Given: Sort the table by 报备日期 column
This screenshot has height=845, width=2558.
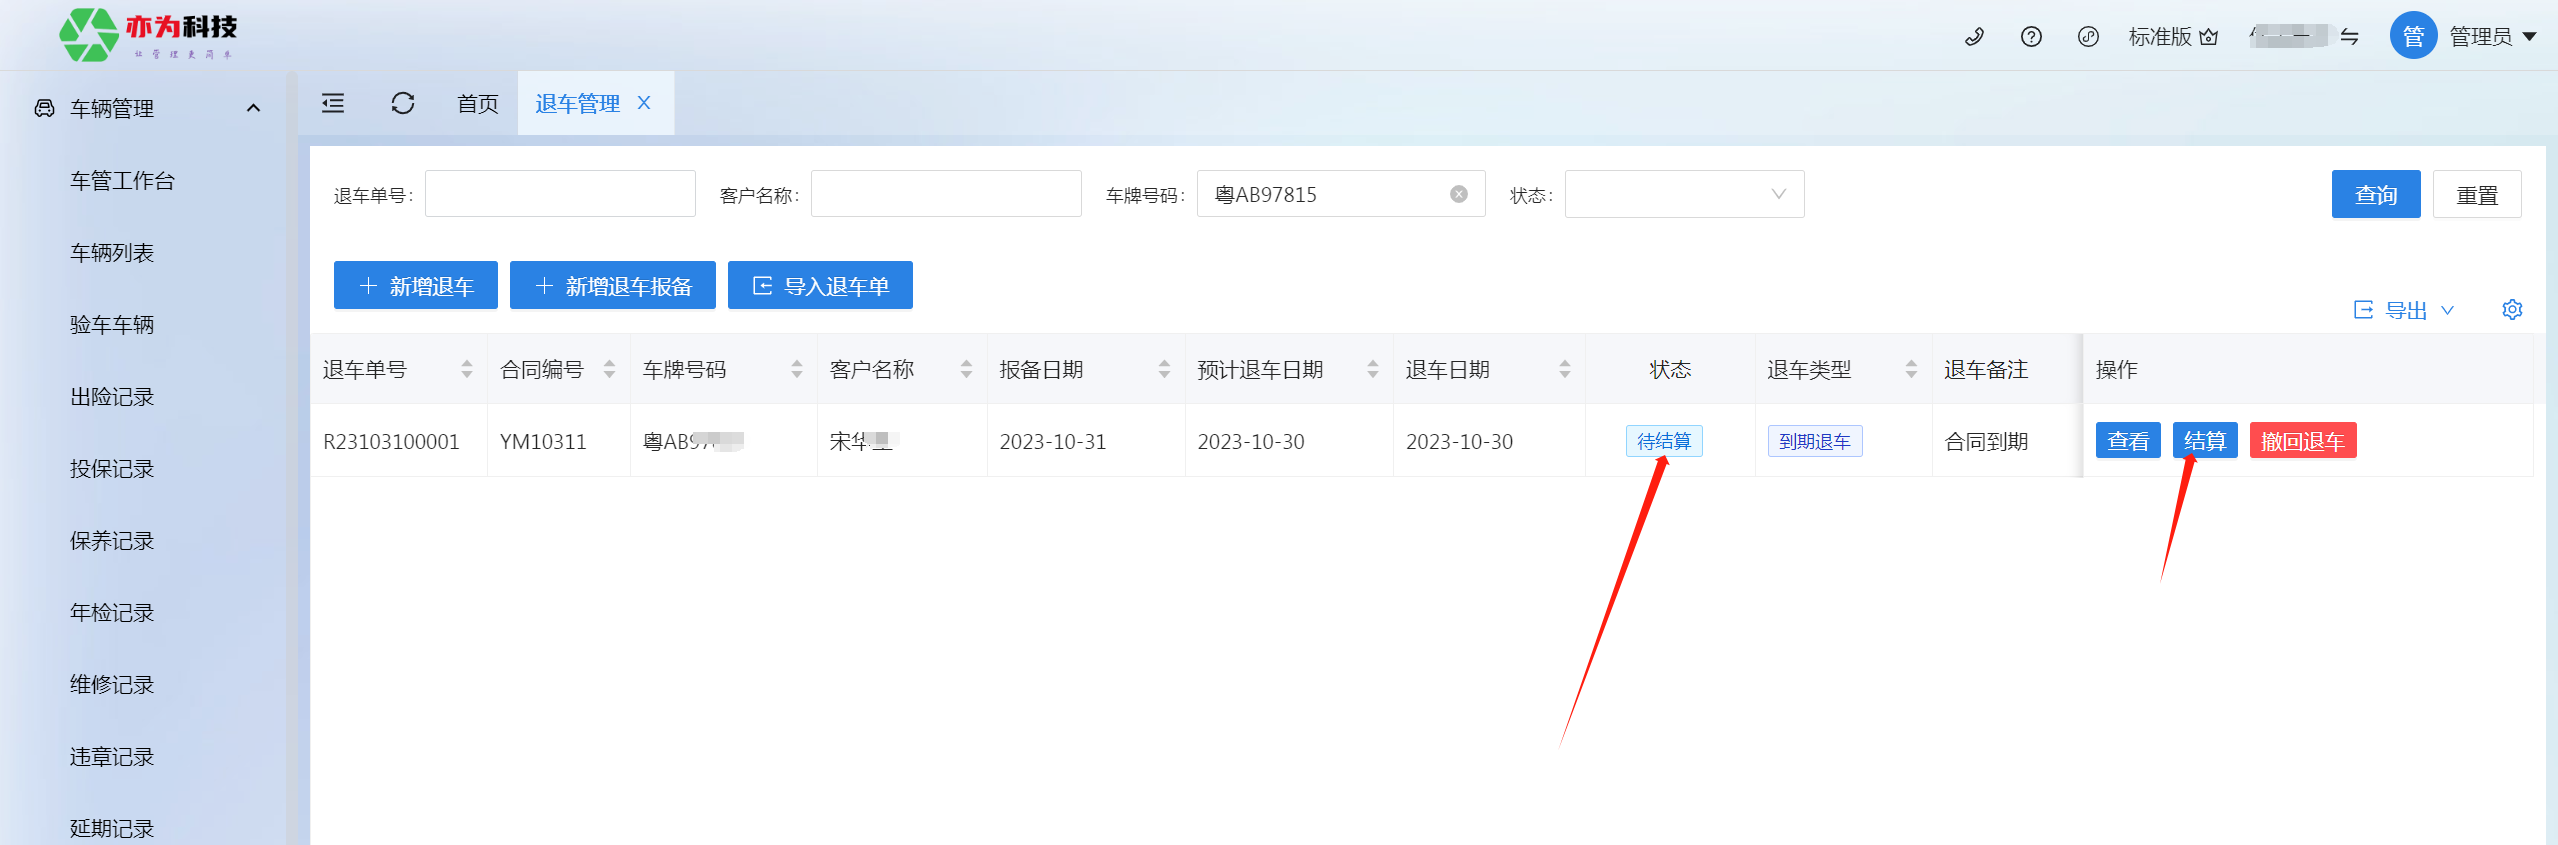Looking at the screenshot, I should click(x=1164, y=369).
